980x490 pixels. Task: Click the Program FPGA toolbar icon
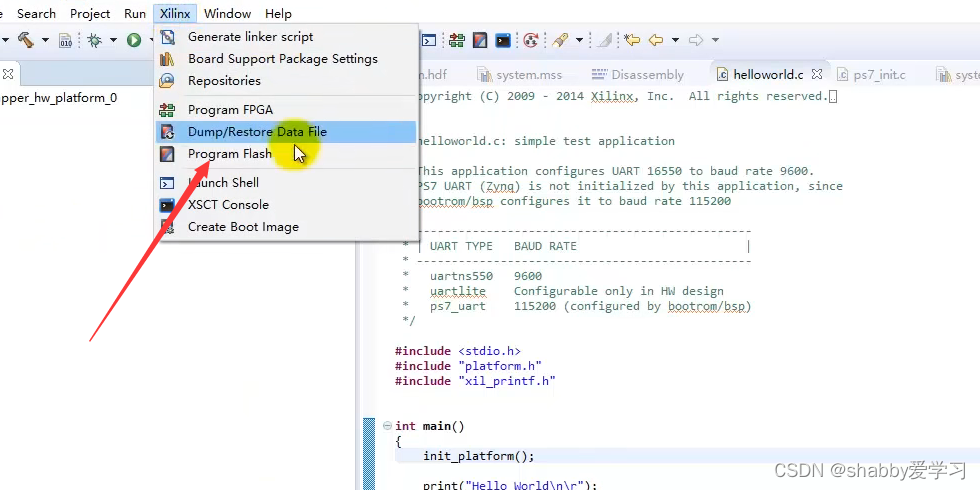point(457,41)
